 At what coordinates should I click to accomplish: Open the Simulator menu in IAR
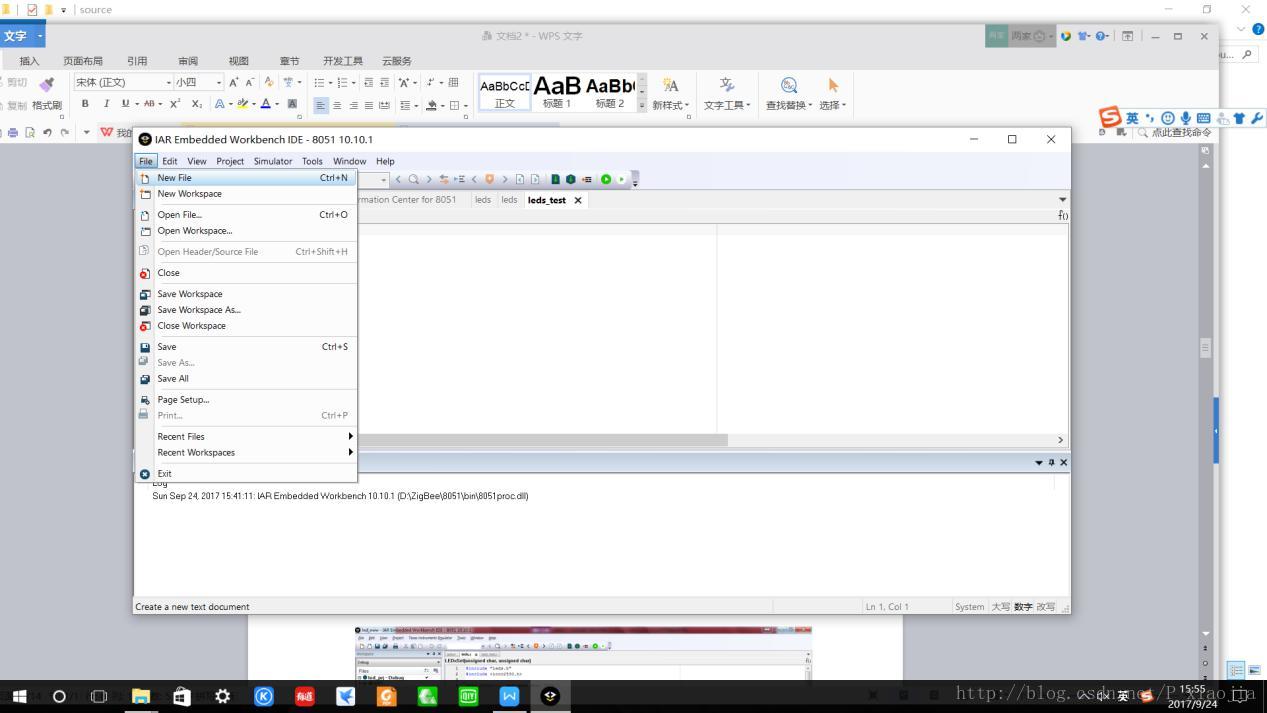pyautogui.click(x=273, y=161)
